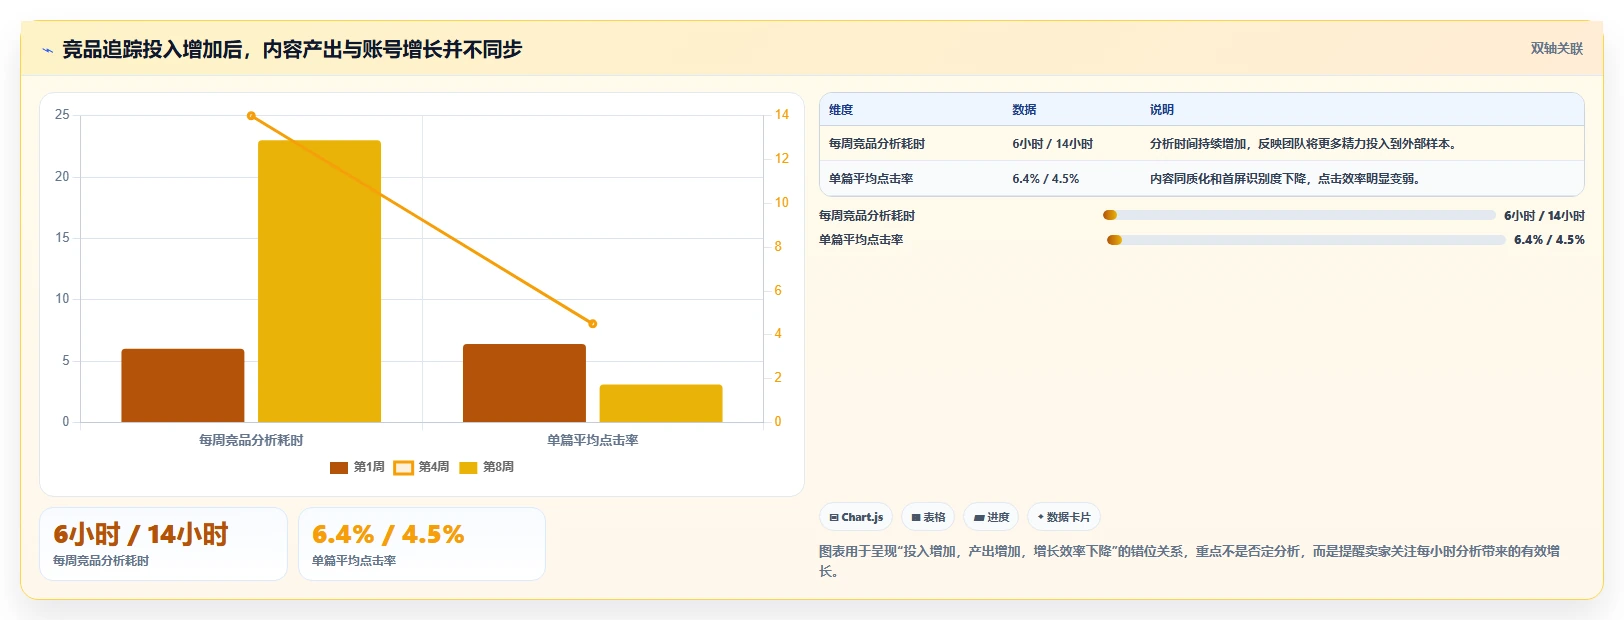Click the description paragraph starting 图表用于呈现
The width and height of the screenshot is (1624, 620).
[1190, 561]
